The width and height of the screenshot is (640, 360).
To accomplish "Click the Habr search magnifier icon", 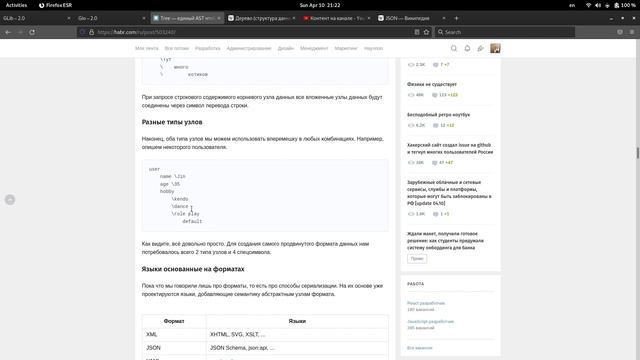I will point(454,48).
